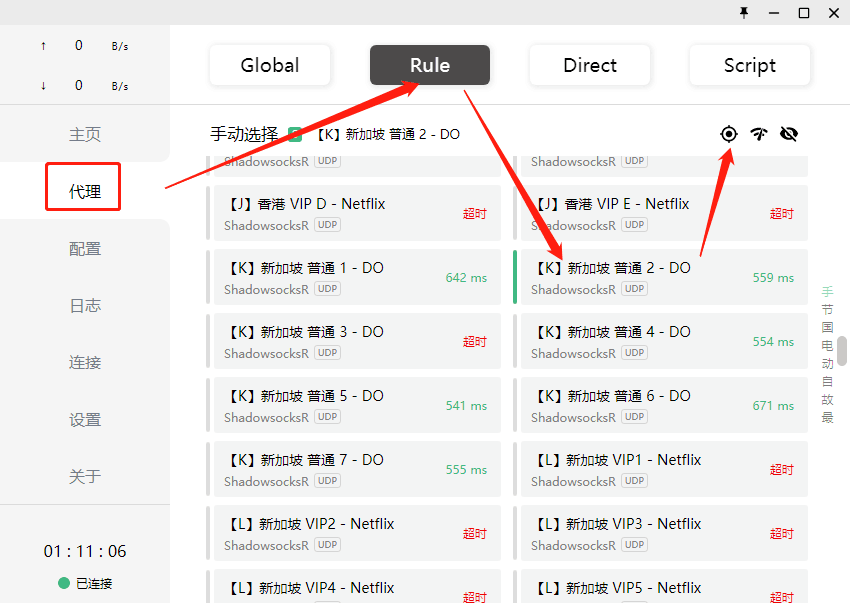Toggle the crossed-eye hide timeout proxies icon
The width and height of the screenshot is (850, 603).
789,134
